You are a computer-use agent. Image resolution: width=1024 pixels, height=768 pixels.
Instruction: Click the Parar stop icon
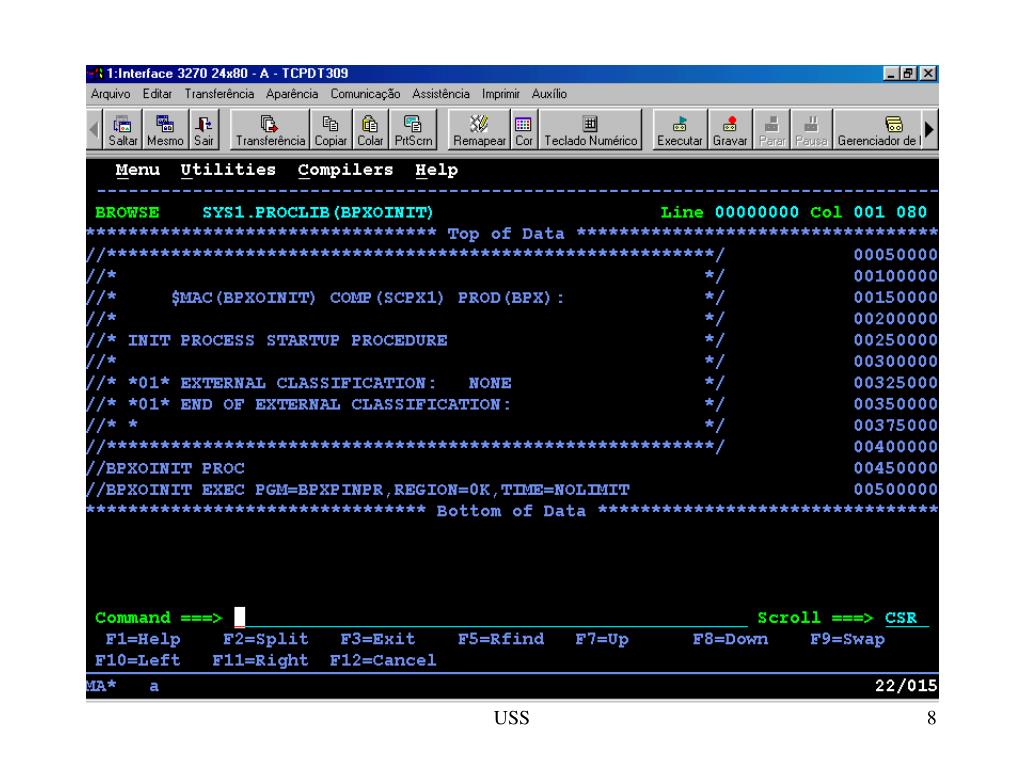click(772, 130)
